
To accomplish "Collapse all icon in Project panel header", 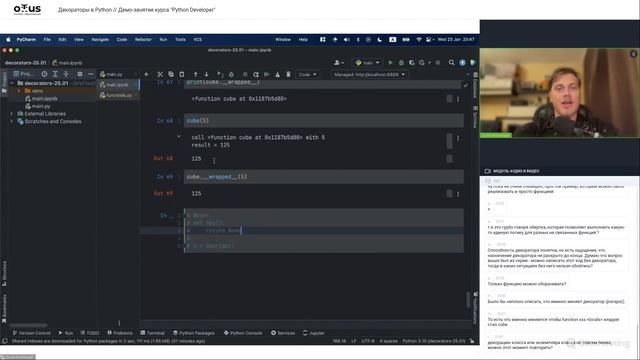I will pyautogui.click(x=66, y=74).
